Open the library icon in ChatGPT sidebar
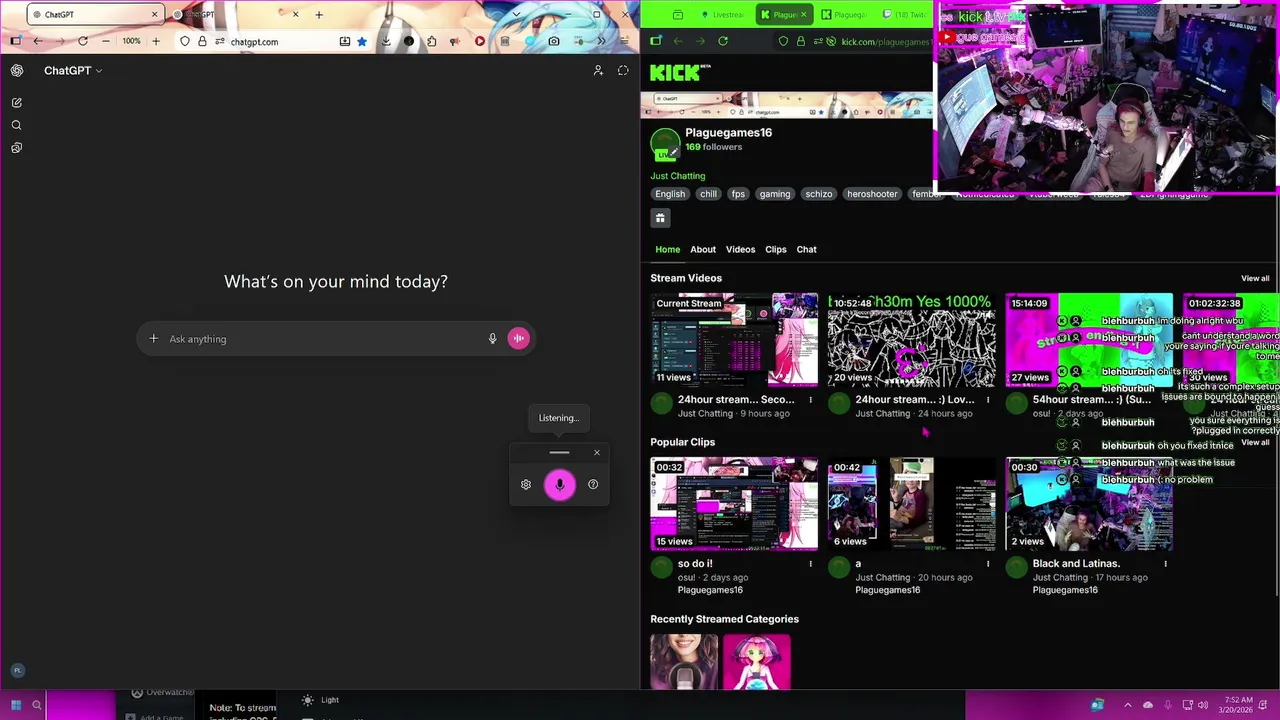Screen dimensions: 1280x720 click(17, 148)
